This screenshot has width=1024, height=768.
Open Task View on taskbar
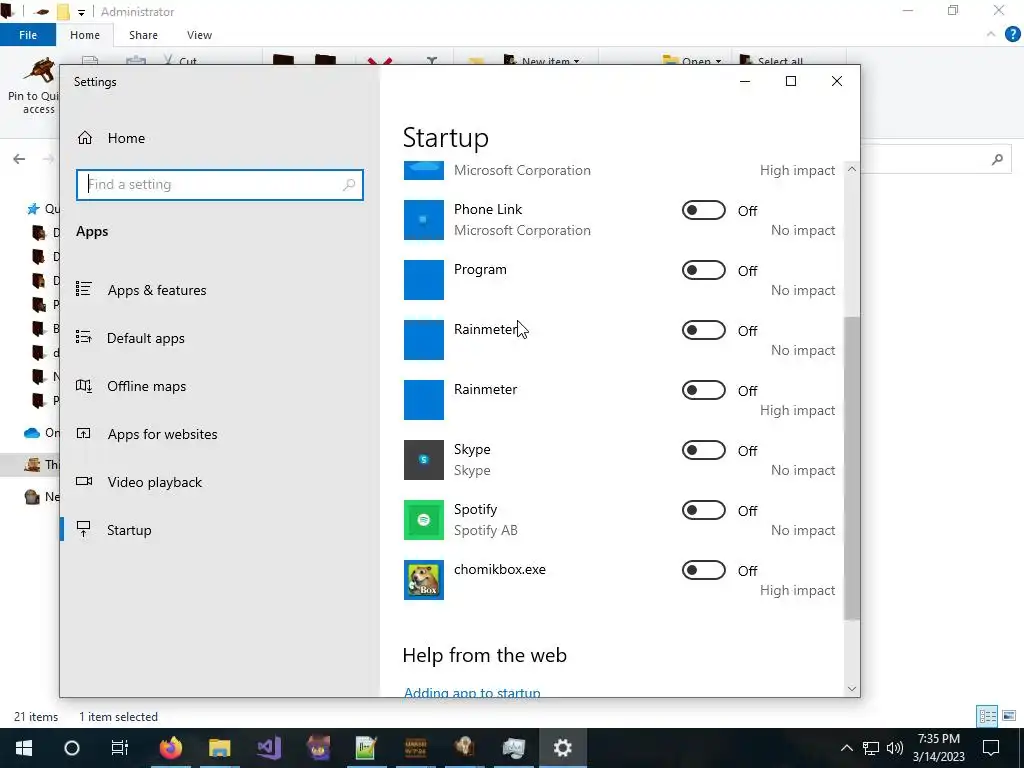coord(120,748)
